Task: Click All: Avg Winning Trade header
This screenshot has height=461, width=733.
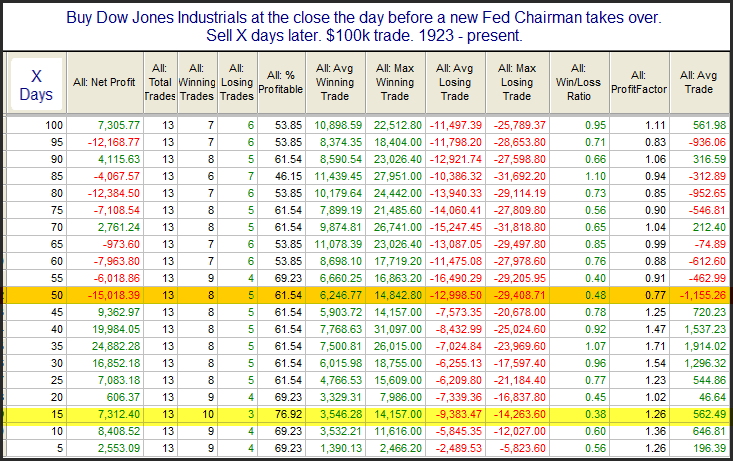Action: (x=335, y=82)
